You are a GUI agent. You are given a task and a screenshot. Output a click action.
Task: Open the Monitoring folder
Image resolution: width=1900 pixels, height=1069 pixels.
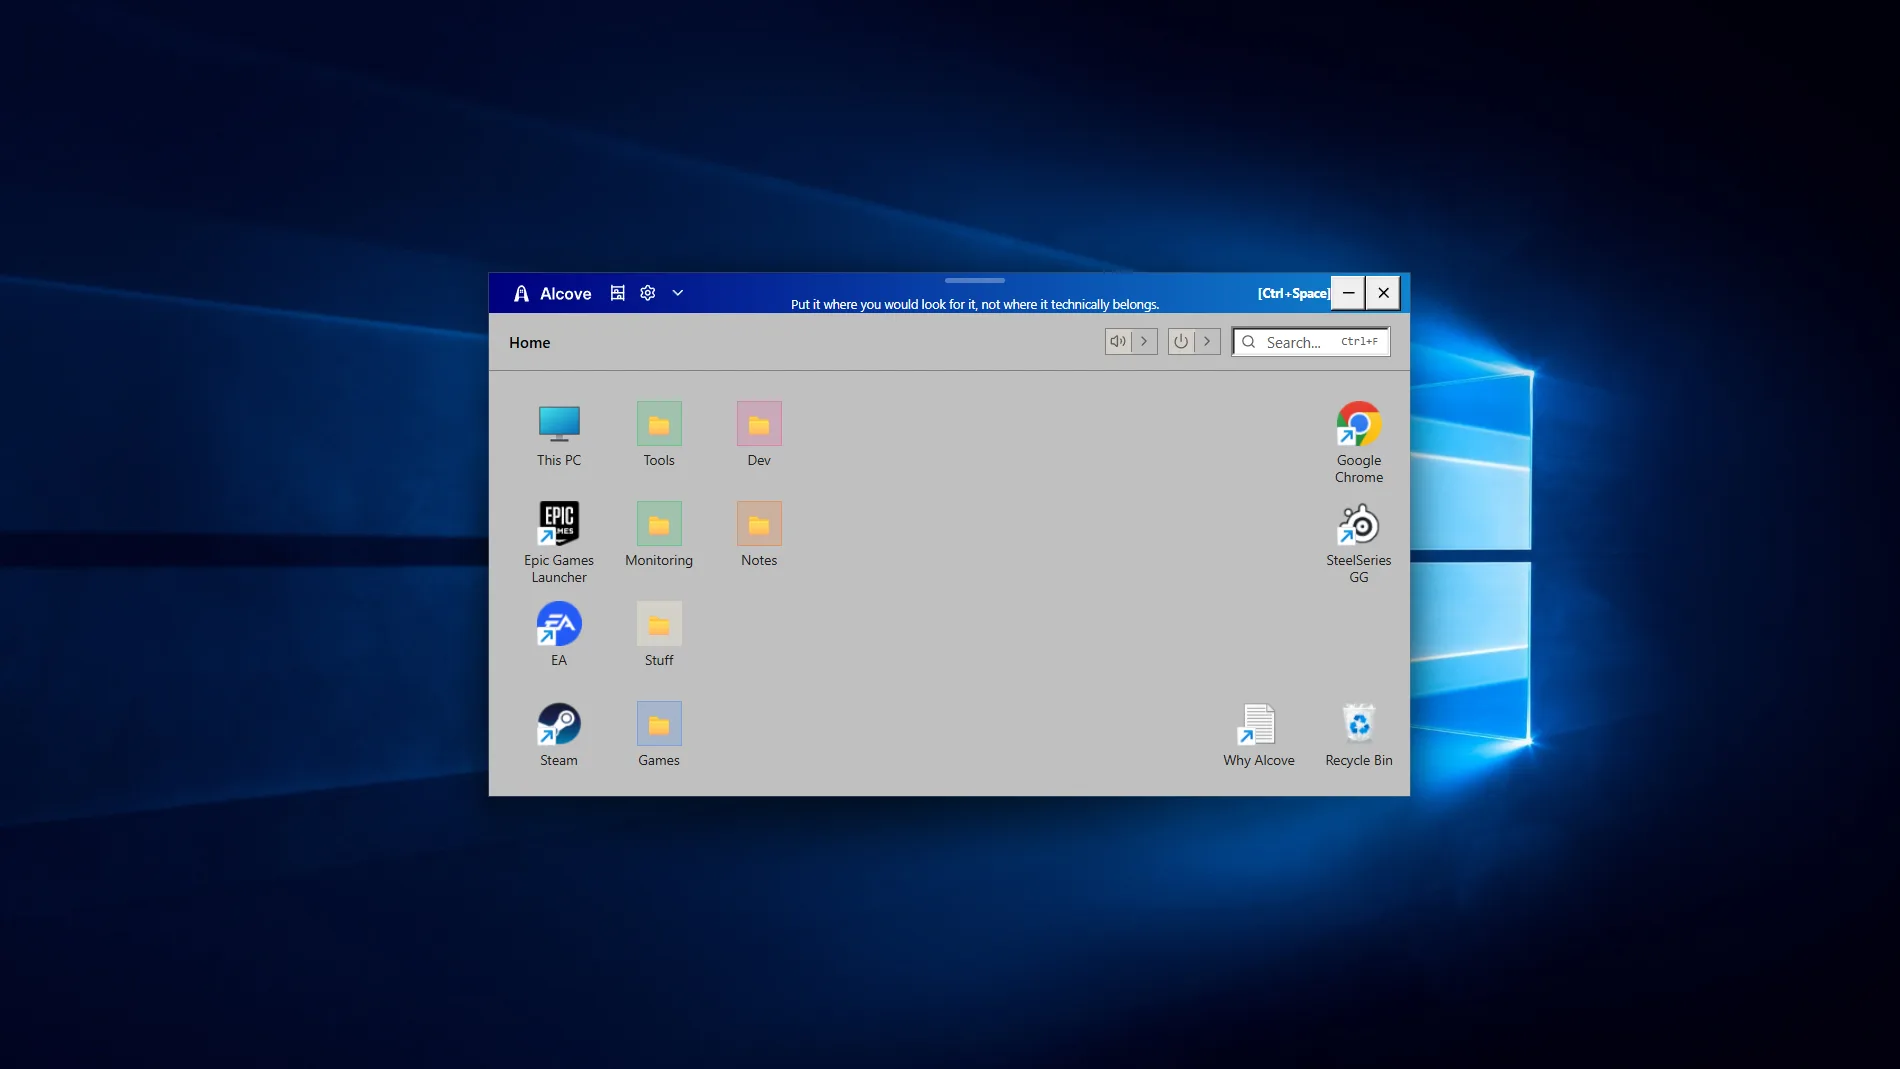click(x=659, y=535)
